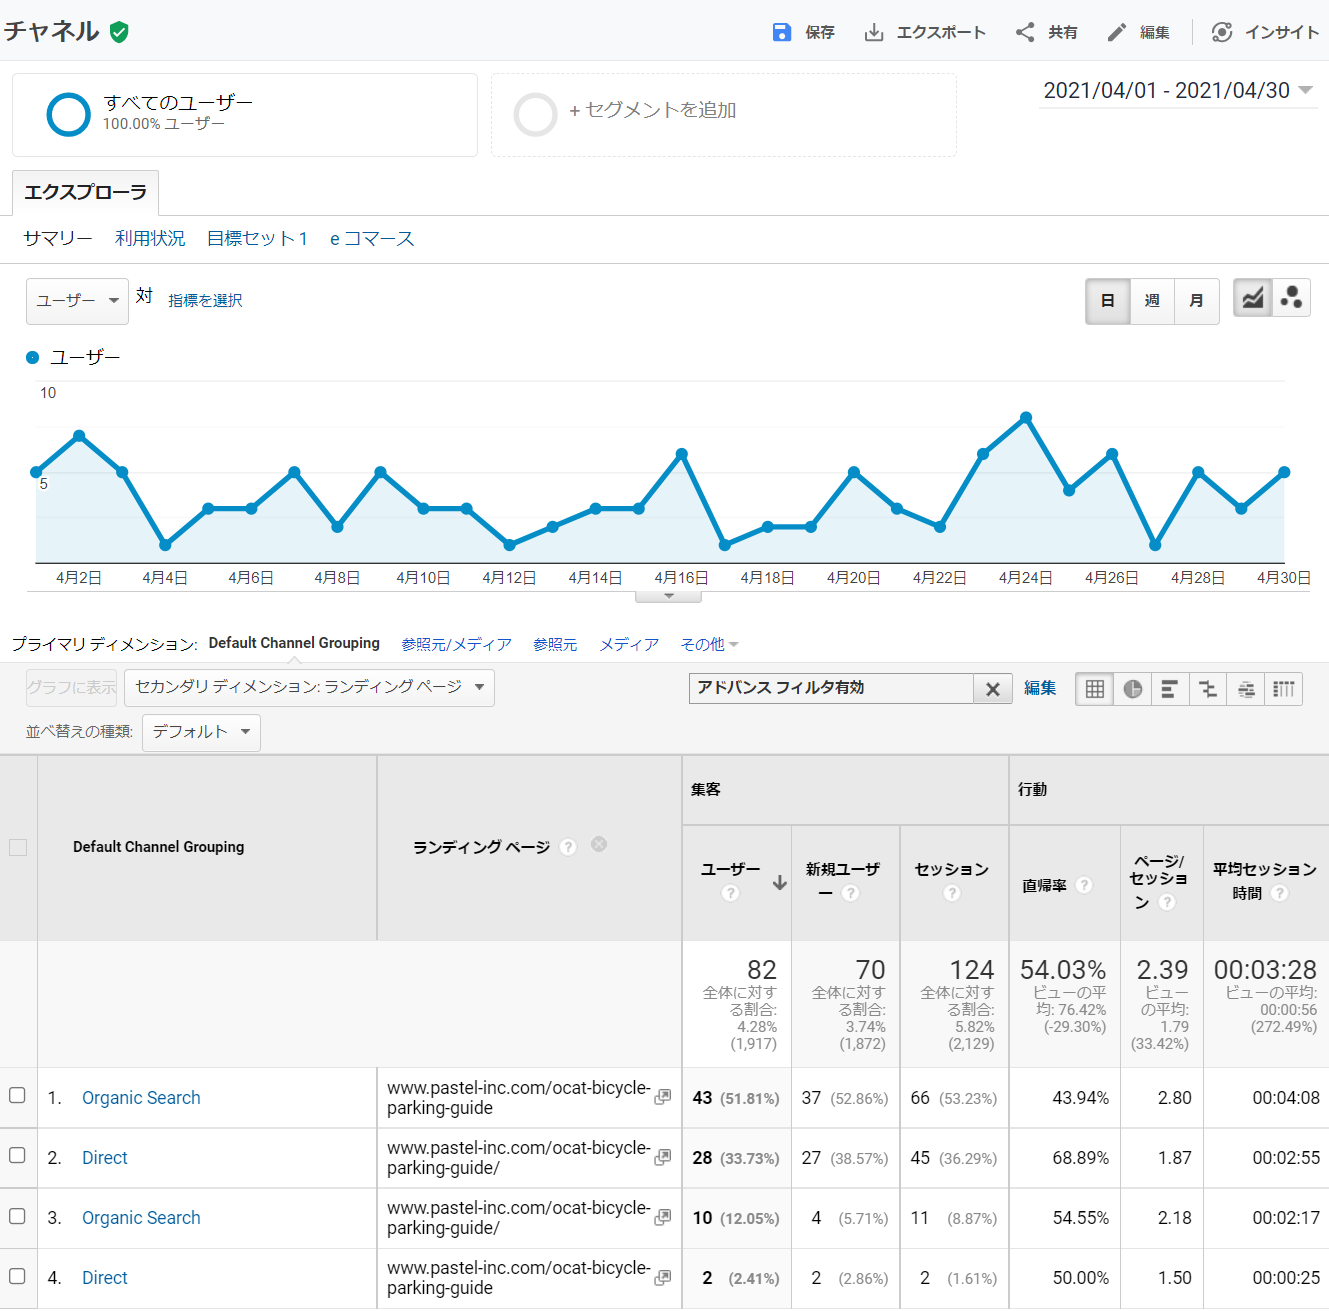This screenshot has height=1311, width=1329.
Task: Open landing page link in row 3
Action: 662,1217
